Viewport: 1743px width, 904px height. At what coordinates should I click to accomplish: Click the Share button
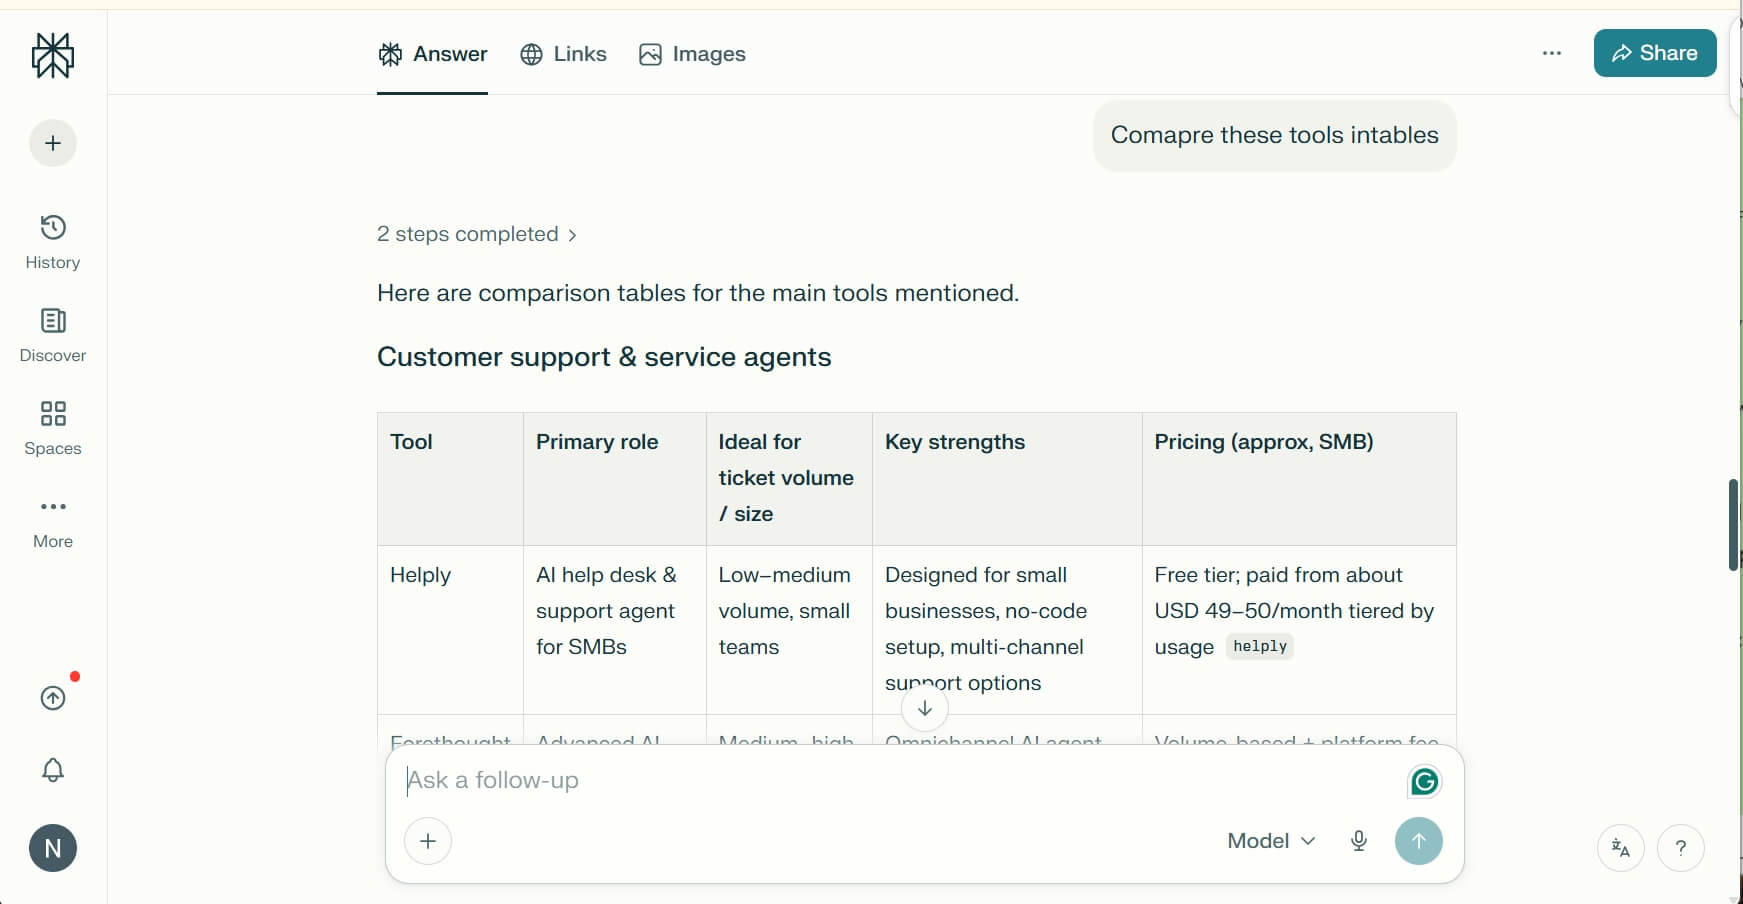[1654, 53]
